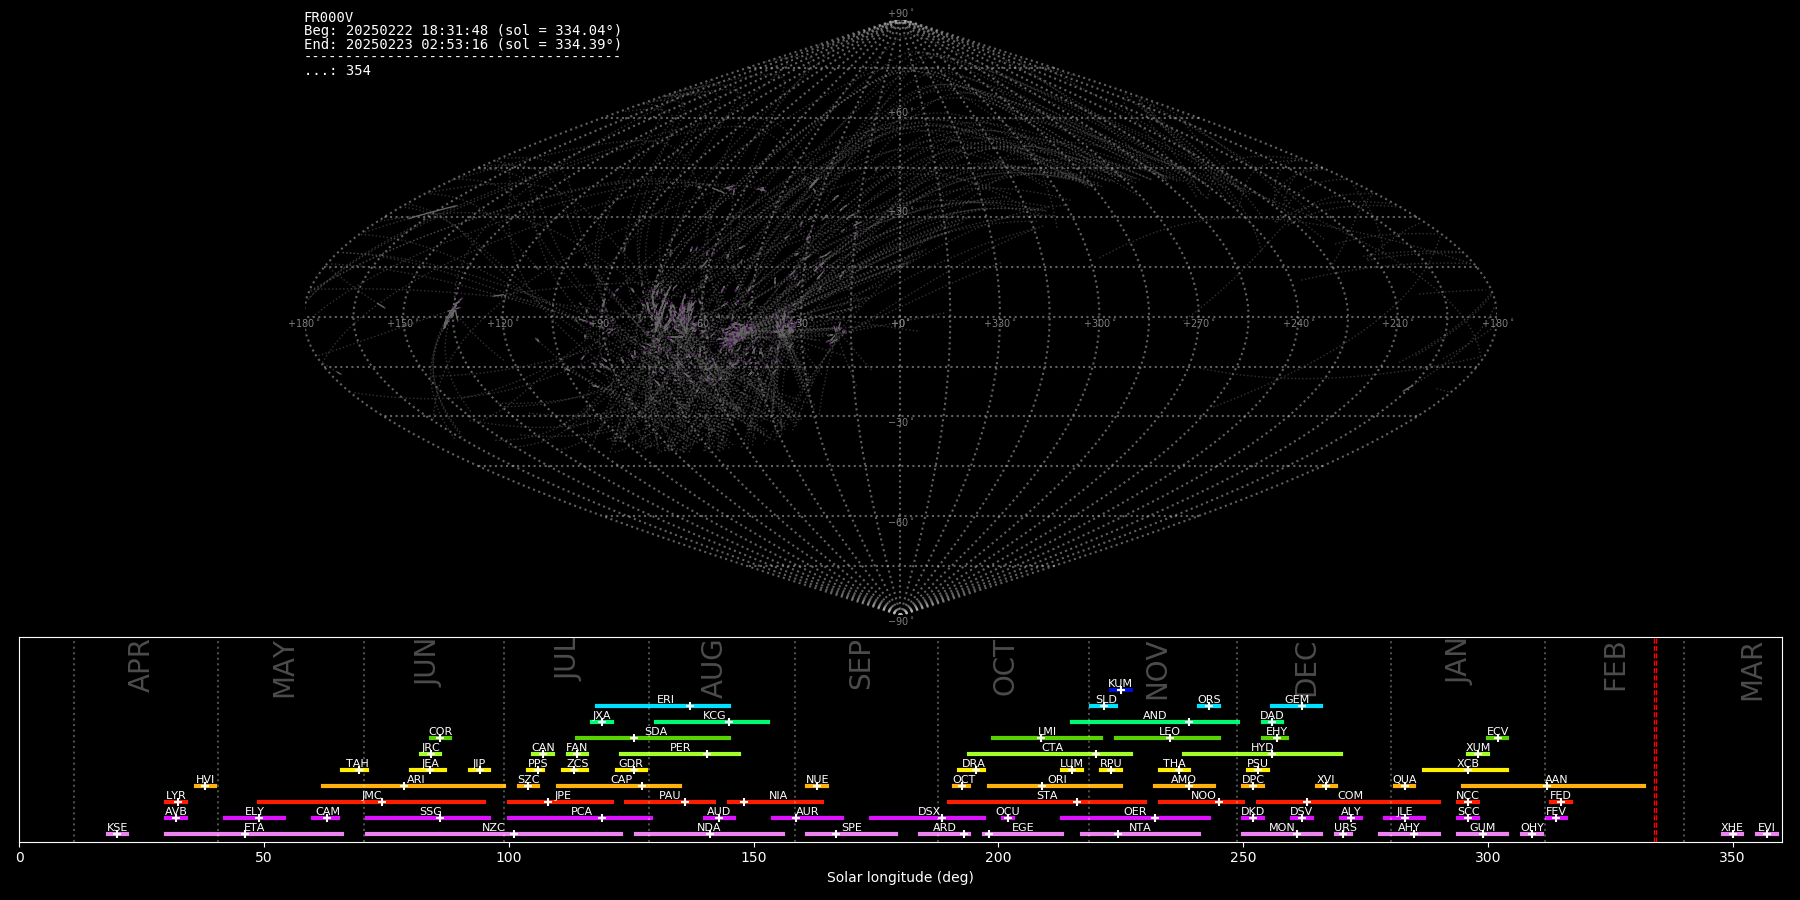Viewport: 1800px width, 900px height.
Task: Select the 'End: 20250223 02:53:16' line
Action: click(x=463, y=45)
